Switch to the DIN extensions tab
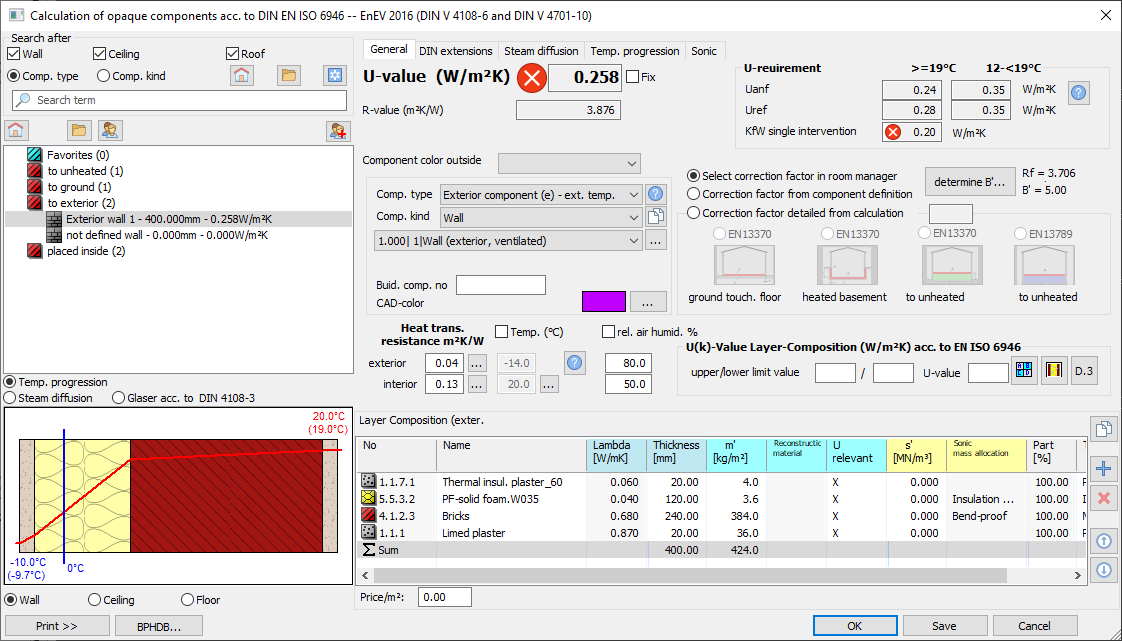Viewport: 1122px width, 641px height. pos(456,51)
